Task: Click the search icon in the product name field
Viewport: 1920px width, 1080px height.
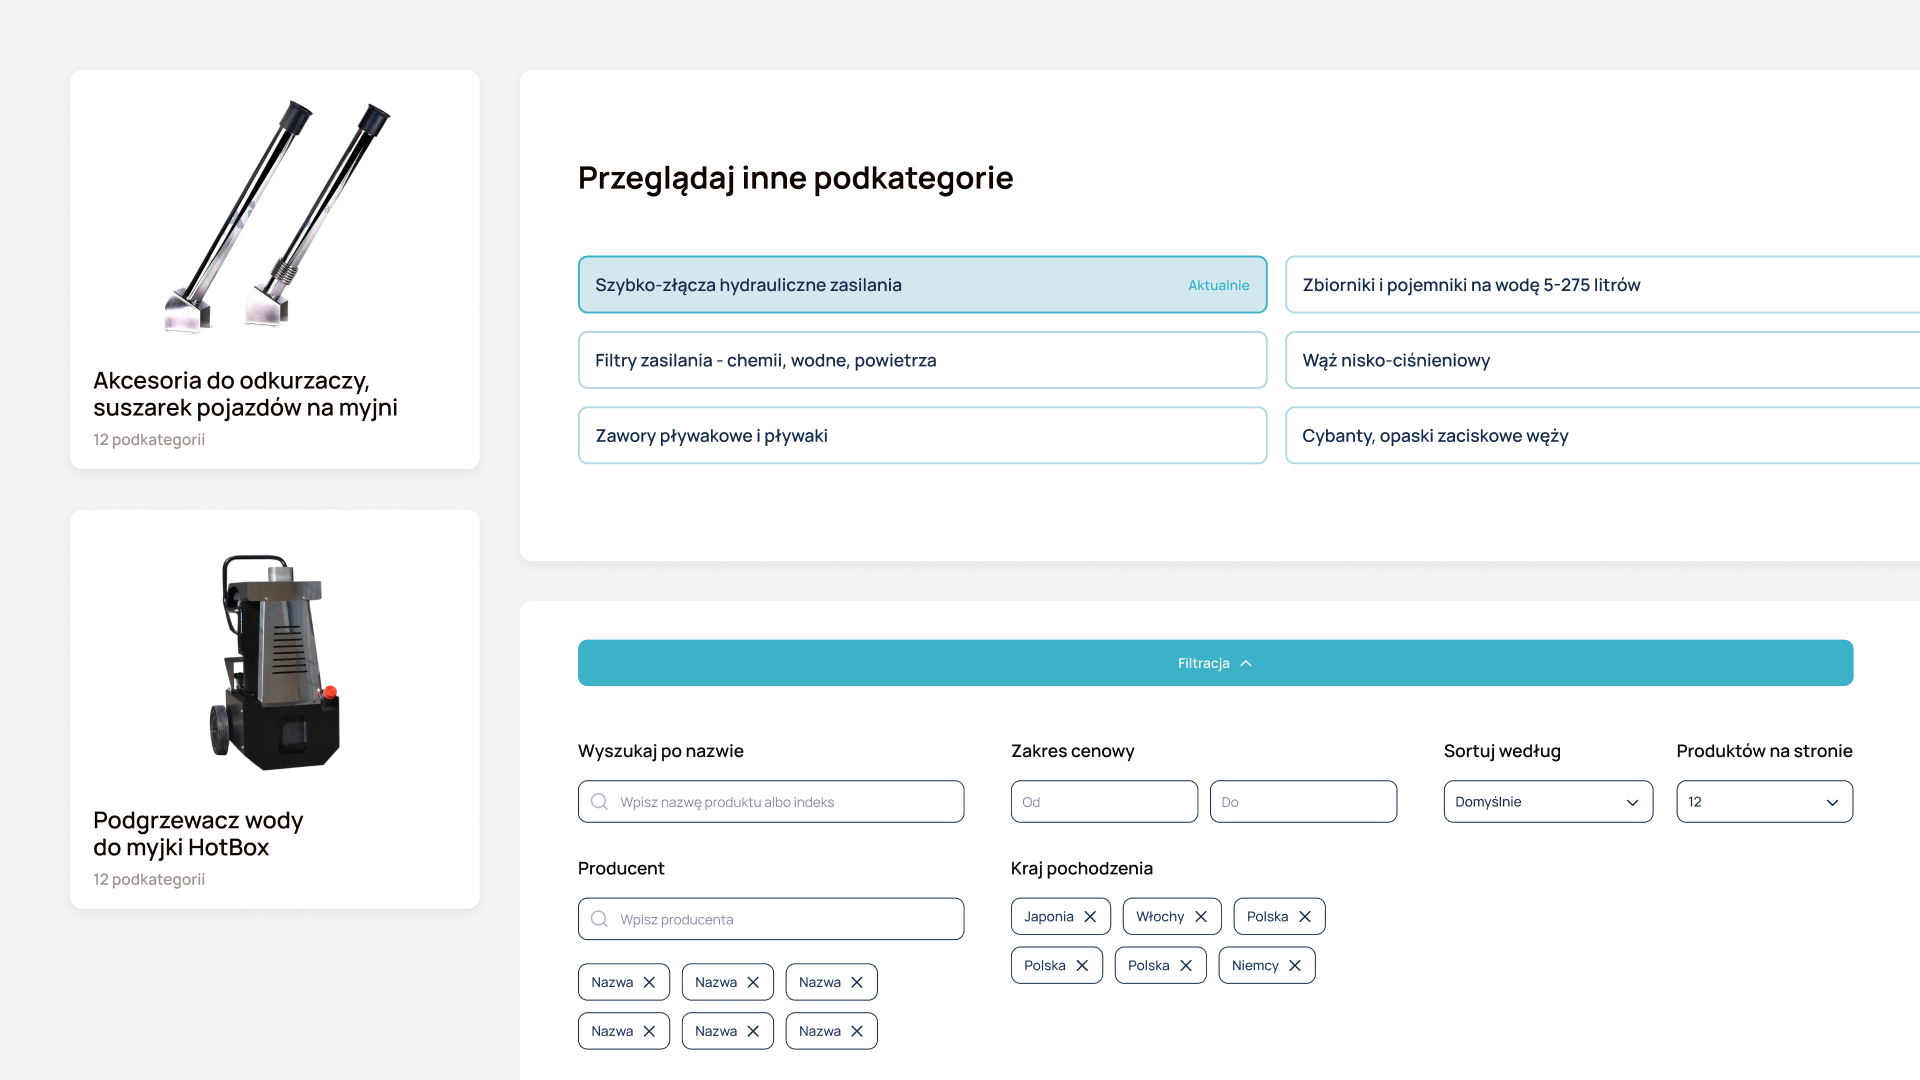Action: [x=599, y=802]
